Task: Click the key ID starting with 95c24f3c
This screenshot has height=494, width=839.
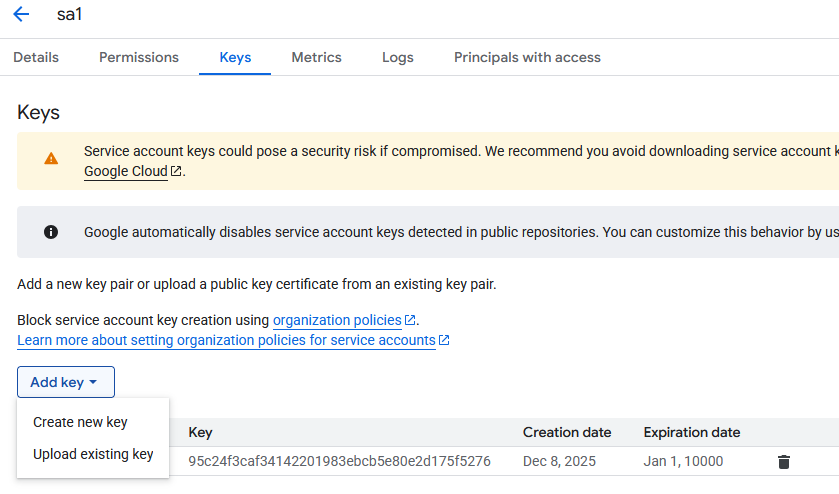Action: (x=339, y=462)
